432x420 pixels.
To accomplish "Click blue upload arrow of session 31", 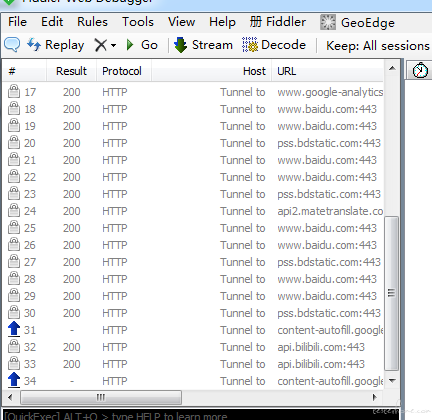I will tap(14, 329).
